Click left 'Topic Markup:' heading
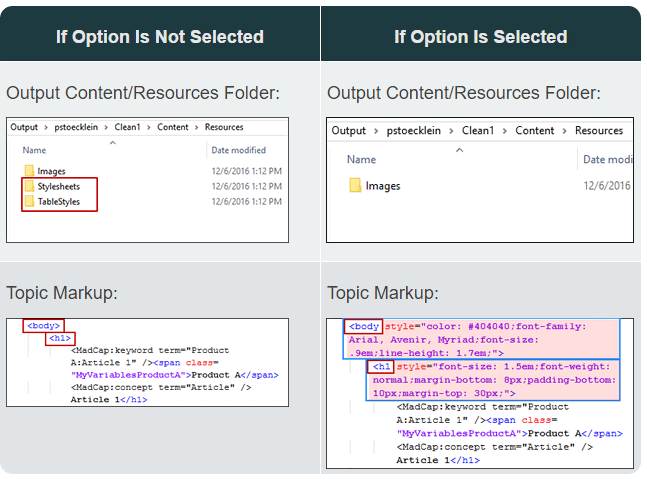647x479 pixels. (x=62, y=293)
